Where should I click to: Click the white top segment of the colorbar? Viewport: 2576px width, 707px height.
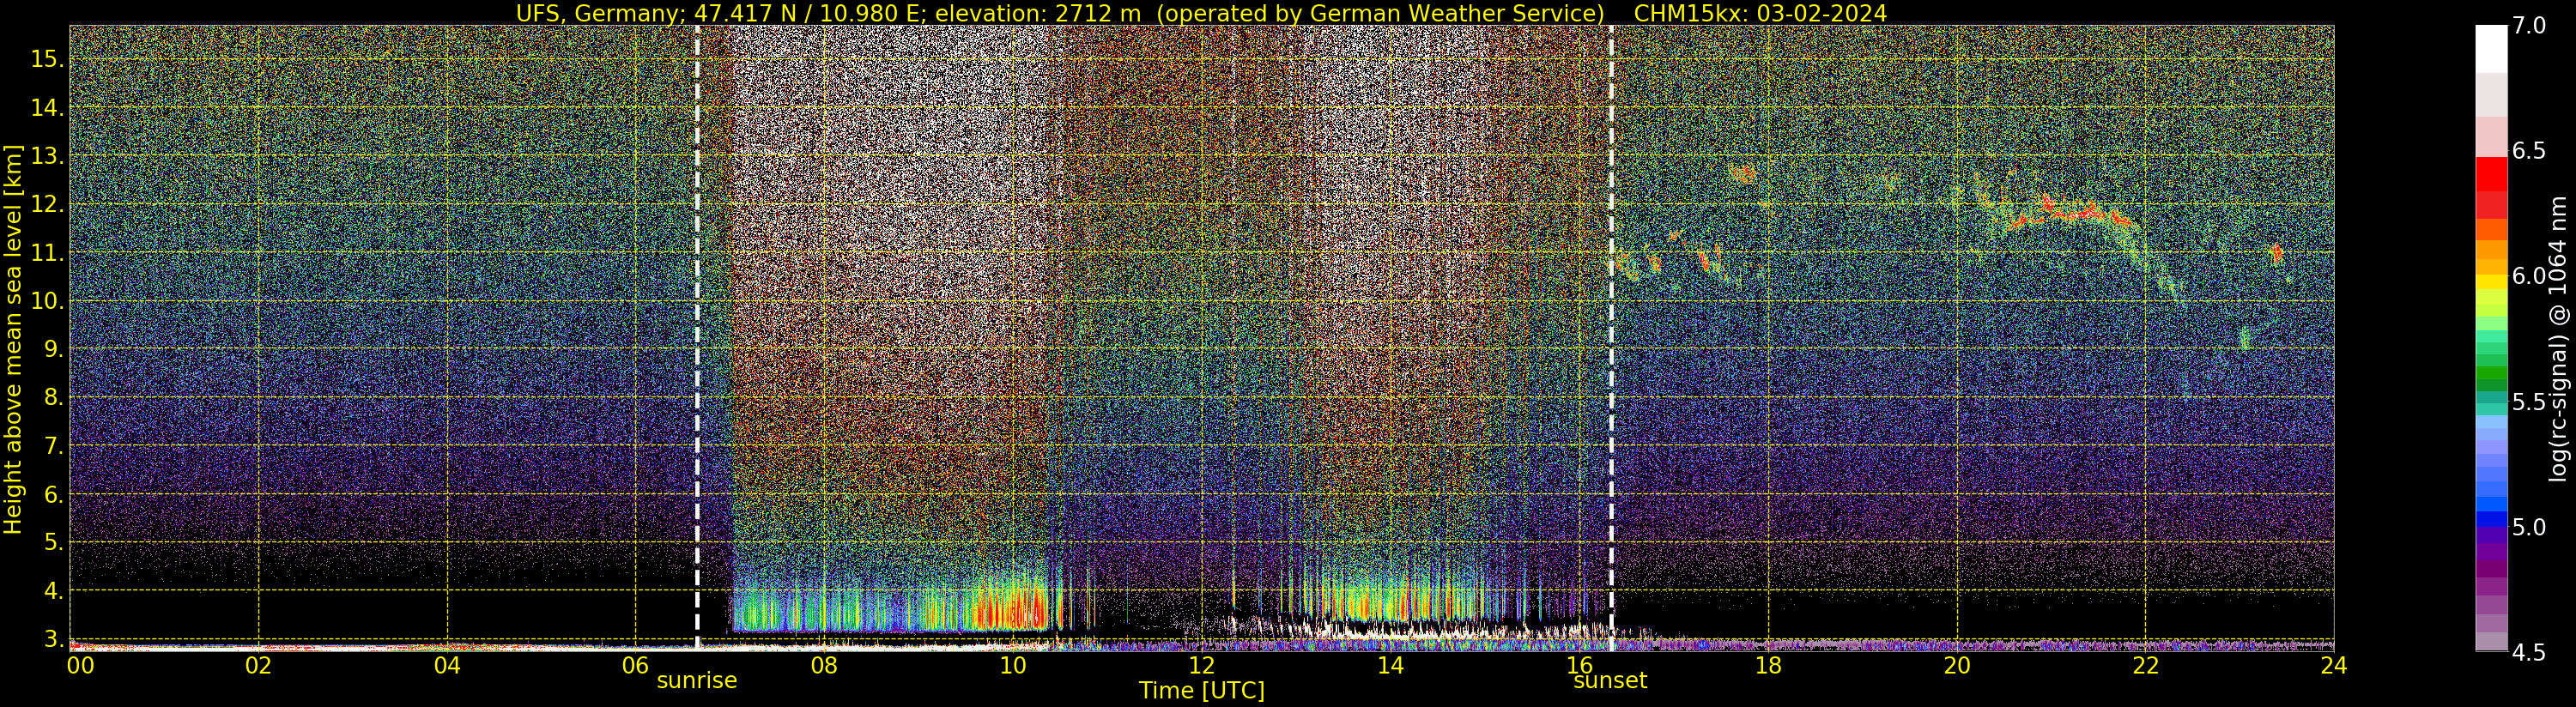tap(2491, 49)
